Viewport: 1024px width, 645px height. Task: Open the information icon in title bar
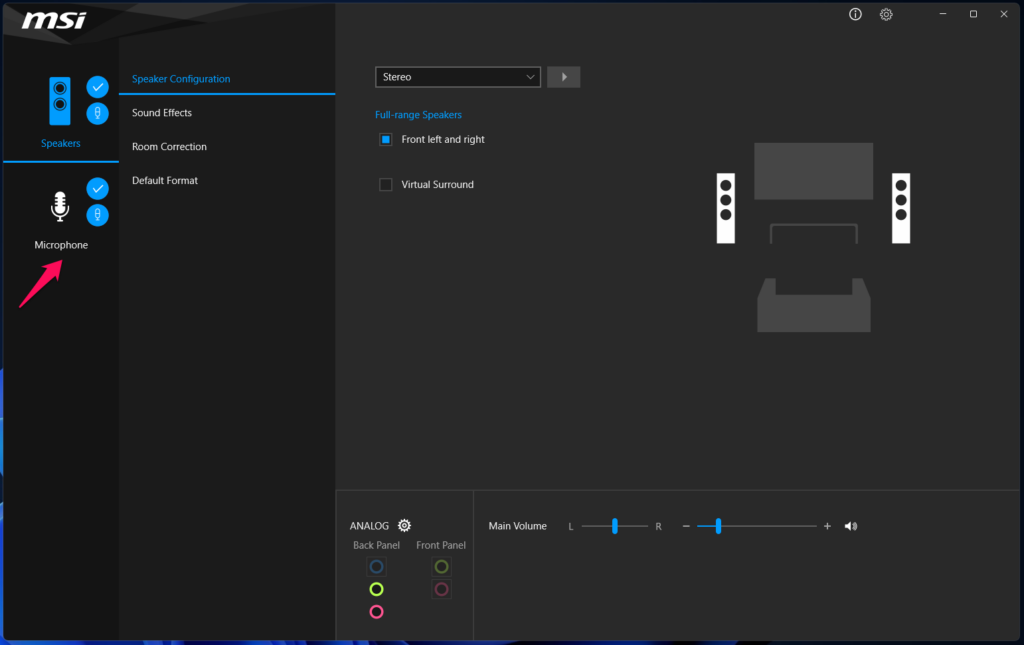point(855,15)
